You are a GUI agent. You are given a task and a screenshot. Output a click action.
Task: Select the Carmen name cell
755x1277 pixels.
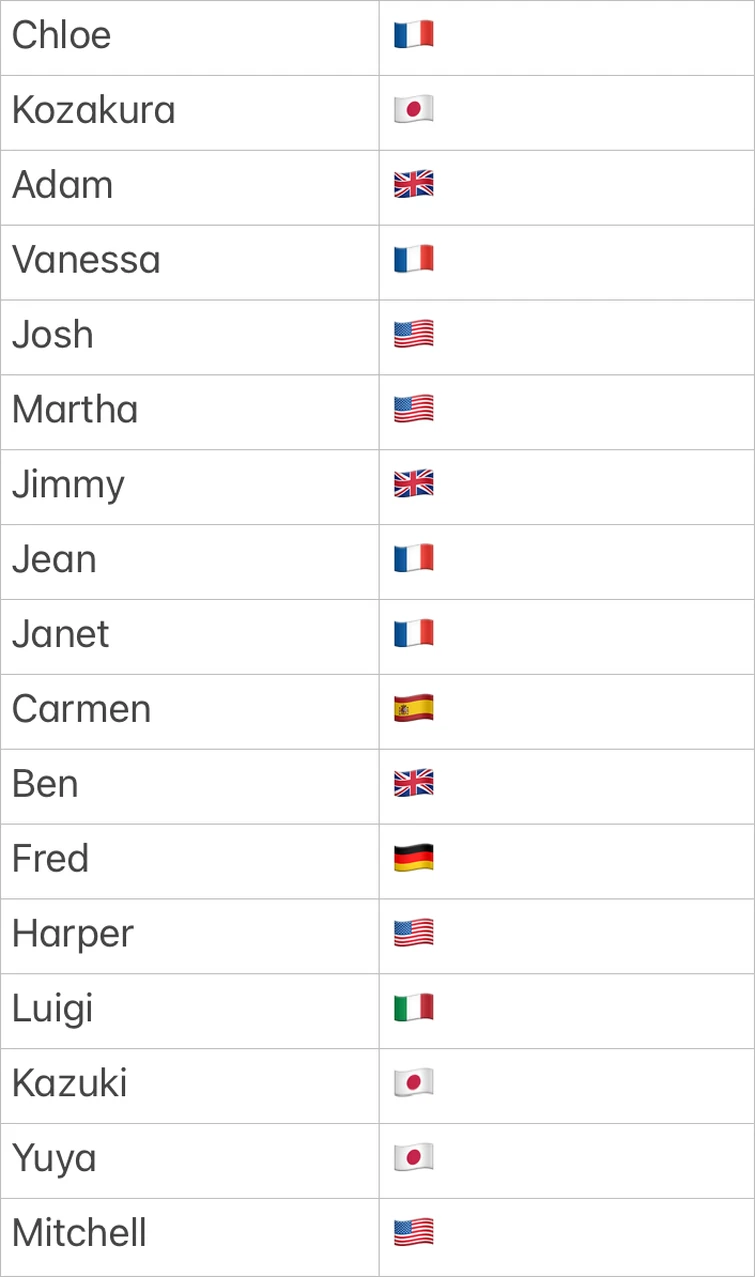(81, 709)
